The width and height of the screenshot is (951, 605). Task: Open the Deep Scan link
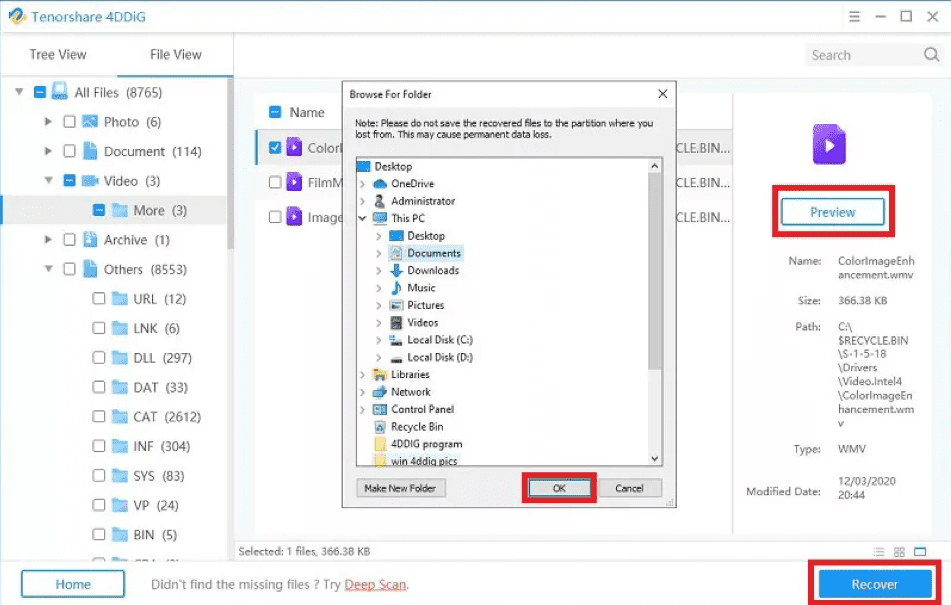(x=375, y=584)
